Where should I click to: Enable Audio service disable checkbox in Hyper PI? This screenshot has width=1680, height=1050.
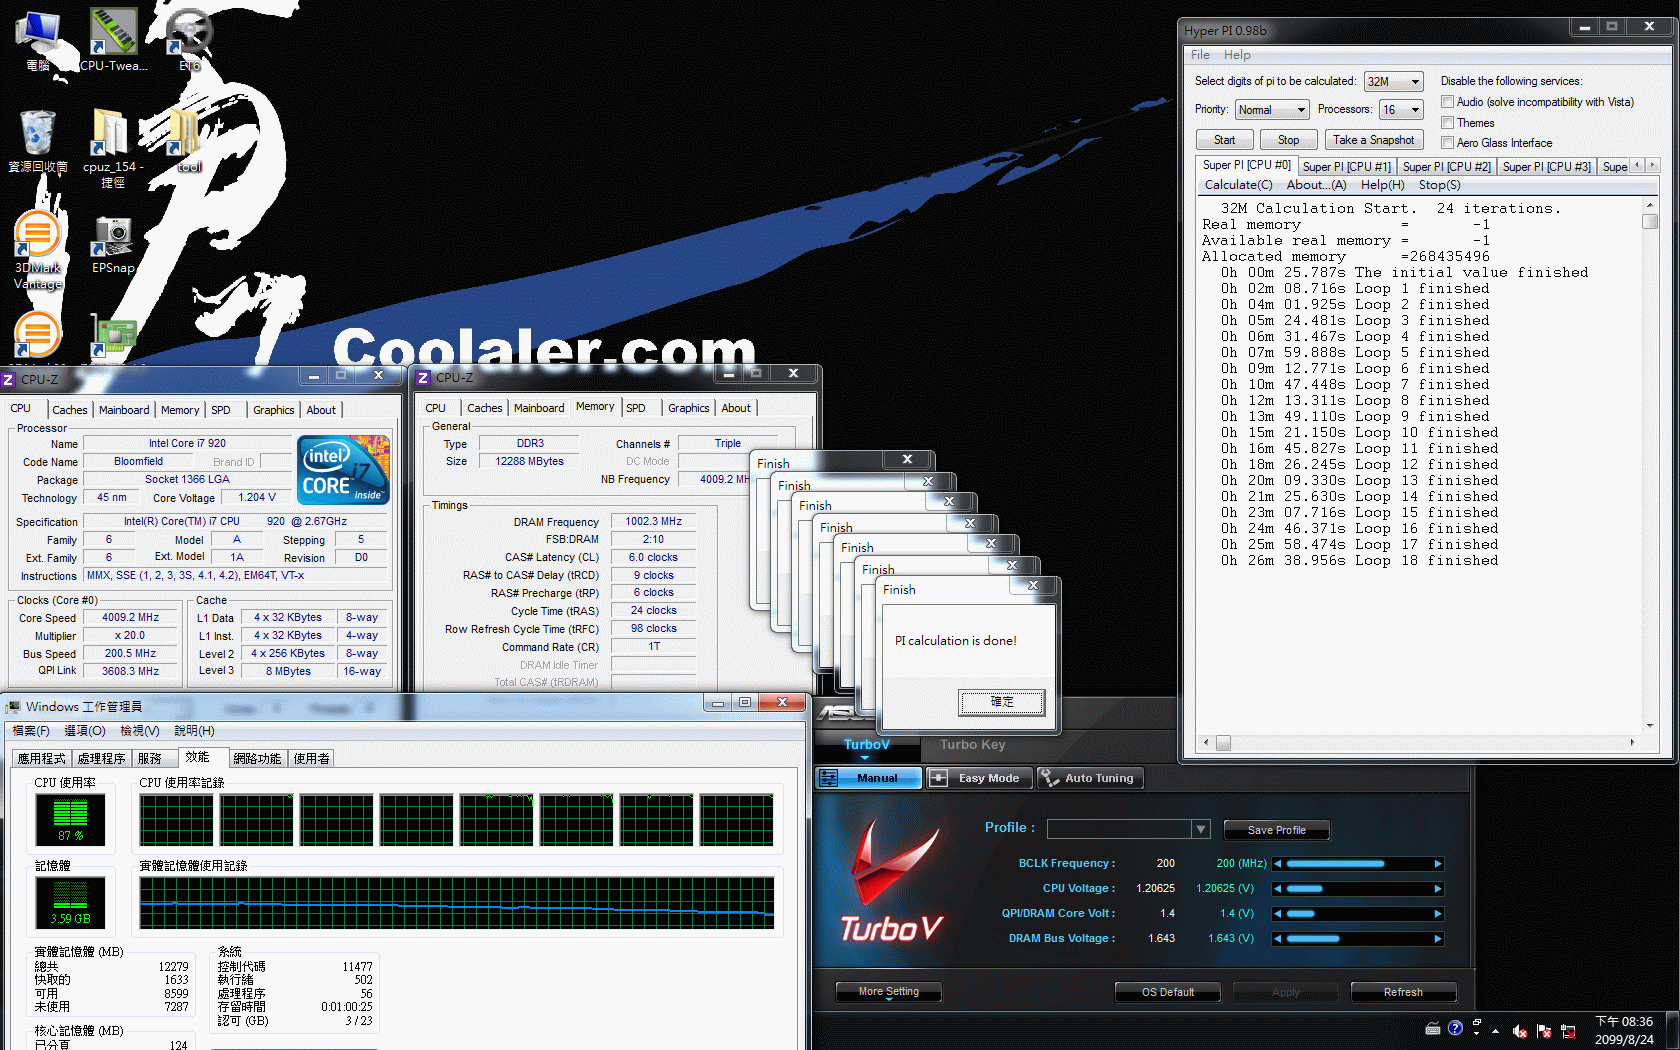[x=1447, y=101]
